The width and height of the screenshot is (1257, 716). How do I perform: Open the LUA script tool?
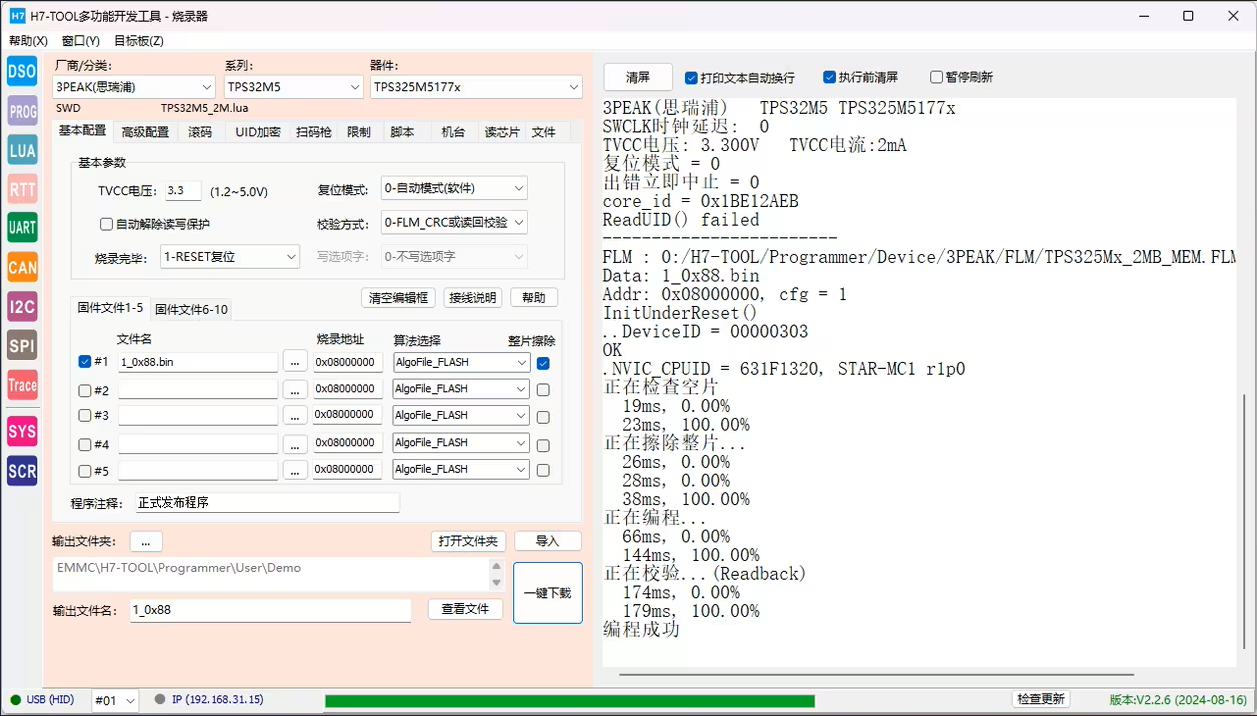pos(22,150)
